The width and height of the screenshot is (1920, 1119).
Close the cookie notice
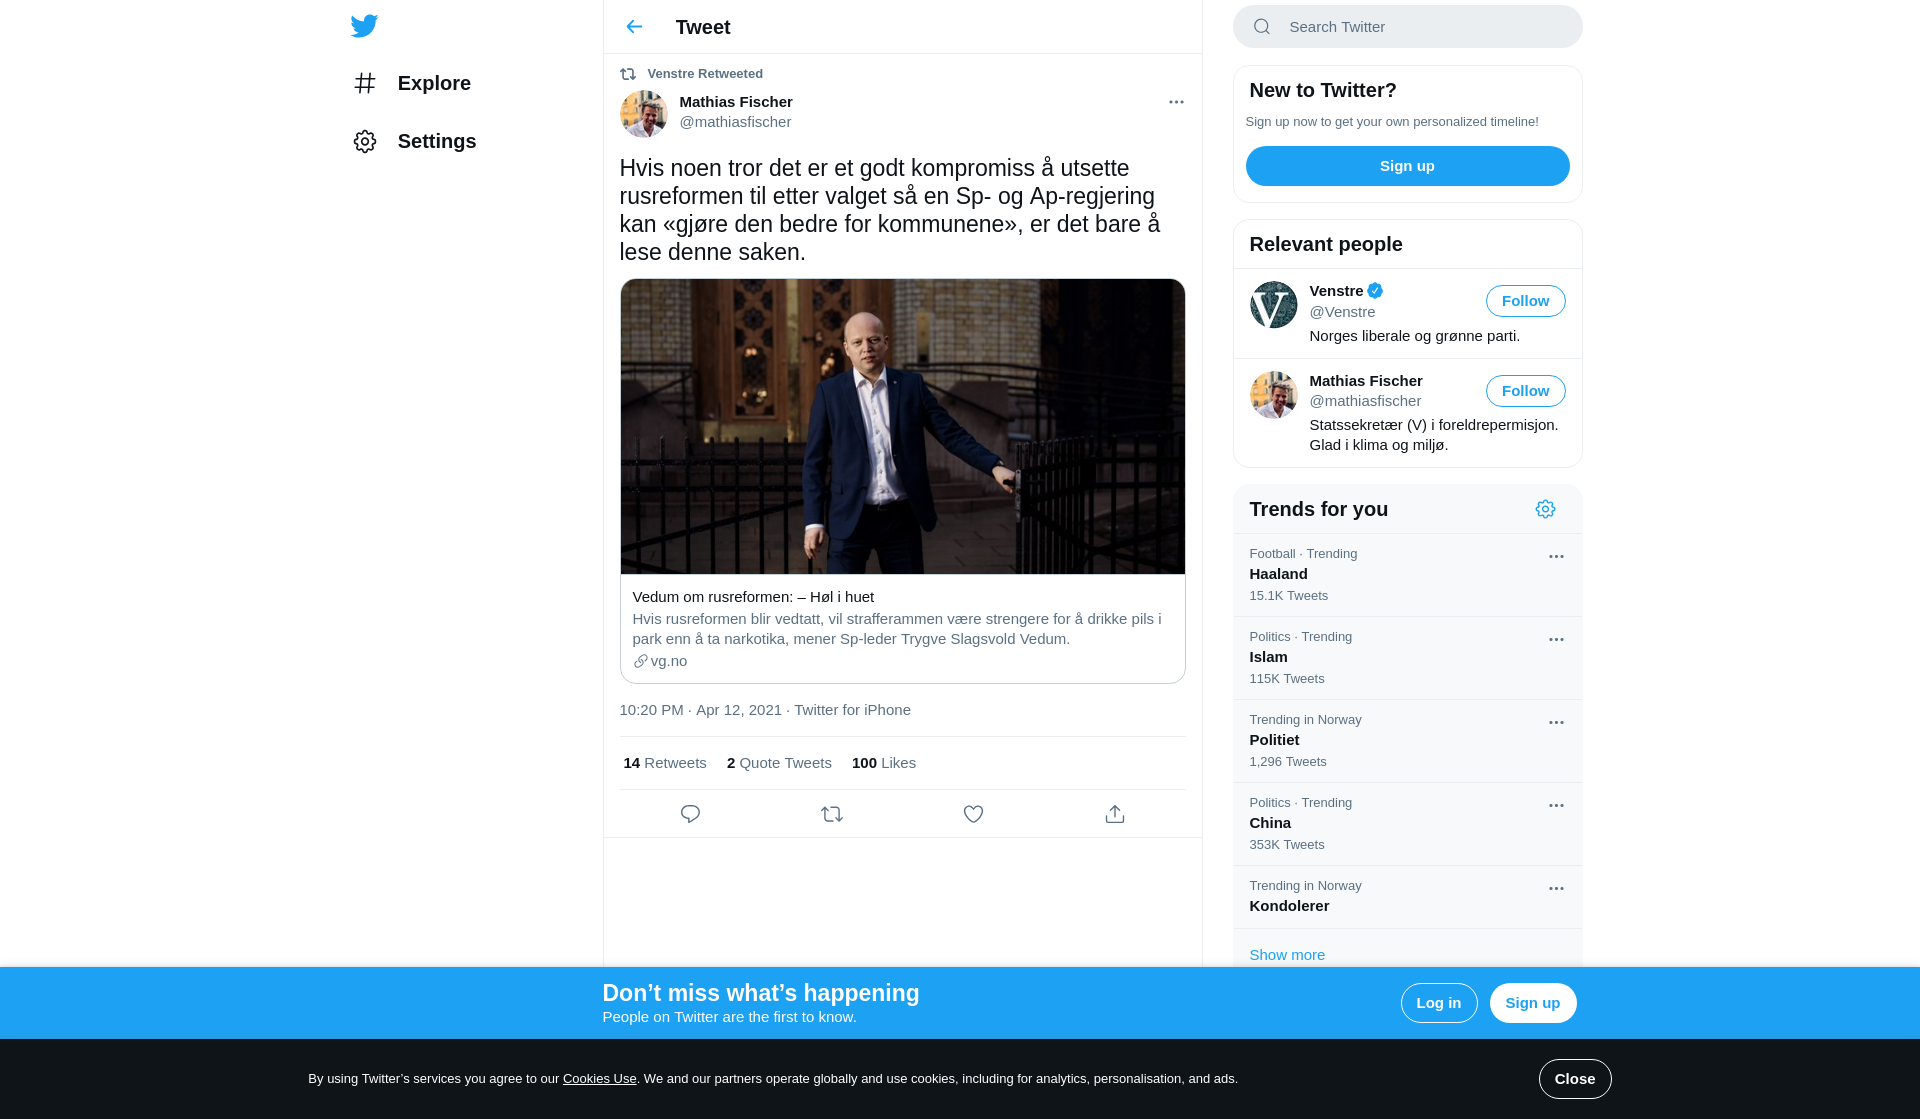[1574, 1079]
